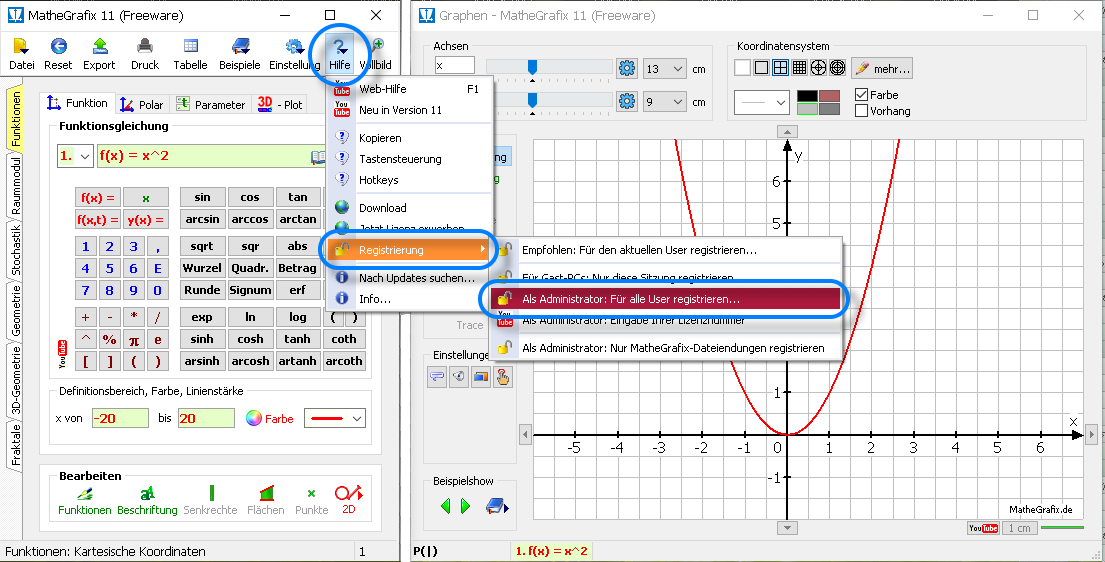This screenshot has width=1105, height=562.
Task: Click the speech bubble settings icon
Action: click(x=437, y=377)
